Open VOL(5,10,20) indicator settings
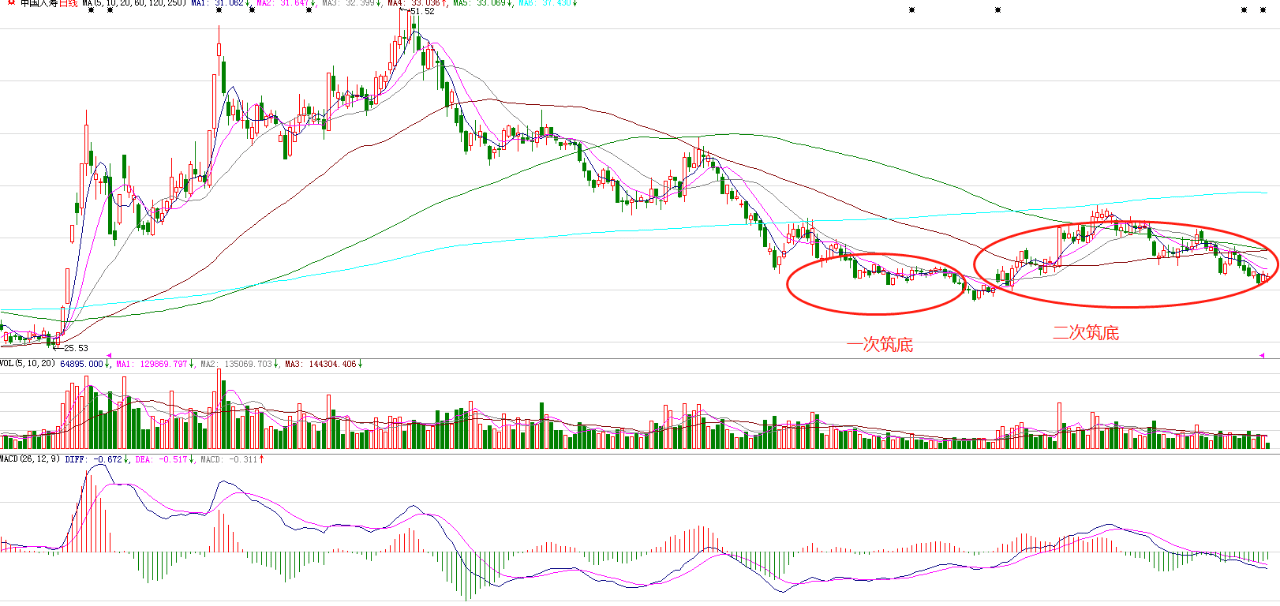The height and width of the screenshot is (606, 1280). (x=28, y=365)
